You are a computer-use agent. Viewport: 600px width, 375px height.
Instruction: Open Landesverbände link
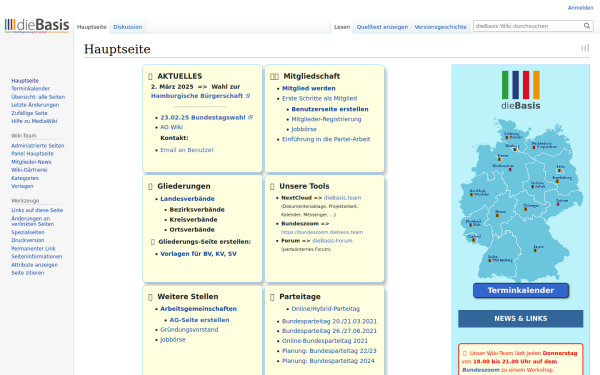coord(188,199)
